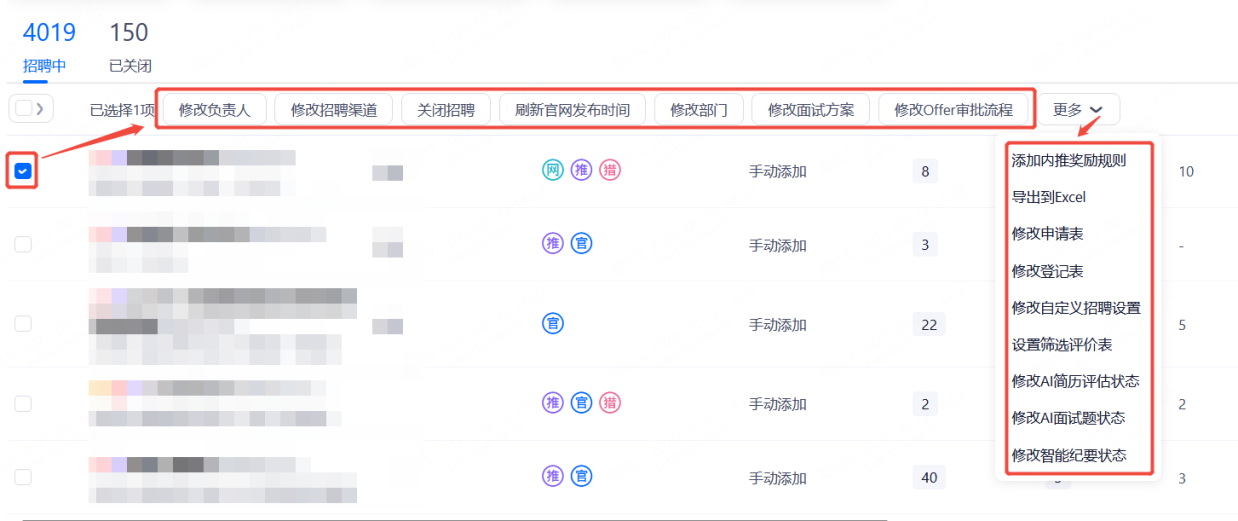Click the purple 推 icon in second row
This screenshot has height=521, width=1238.
[552, 243]
